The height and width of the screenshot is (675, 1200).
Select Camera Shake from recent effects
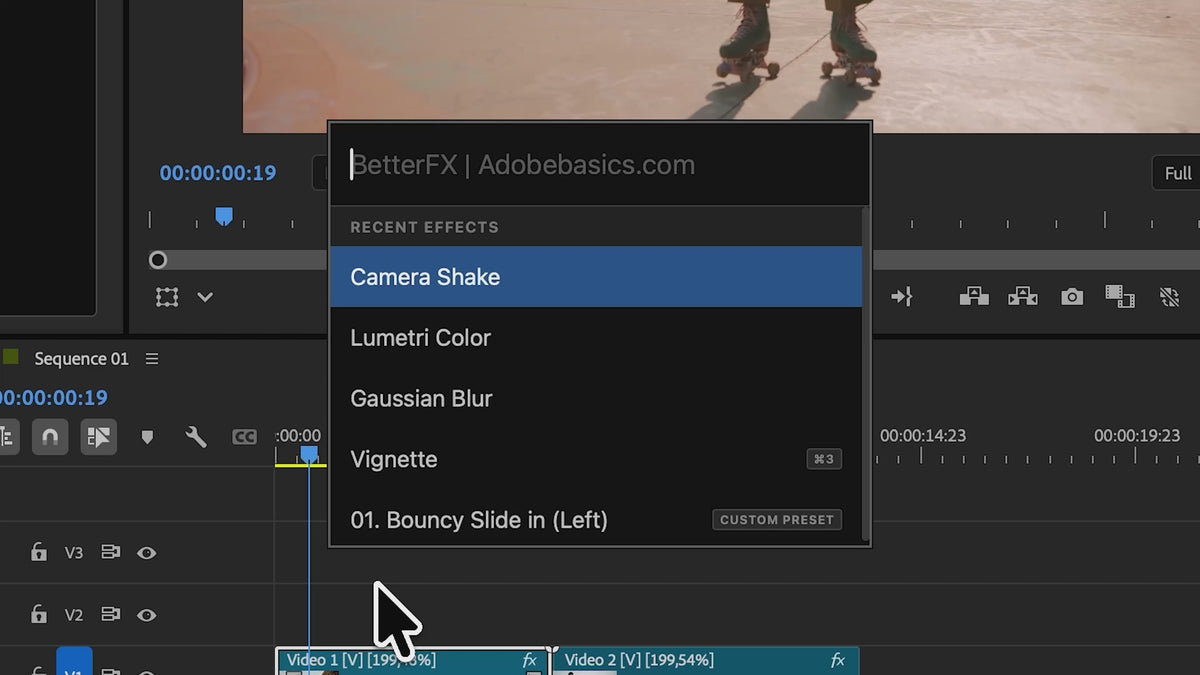(x=595, y=277)
